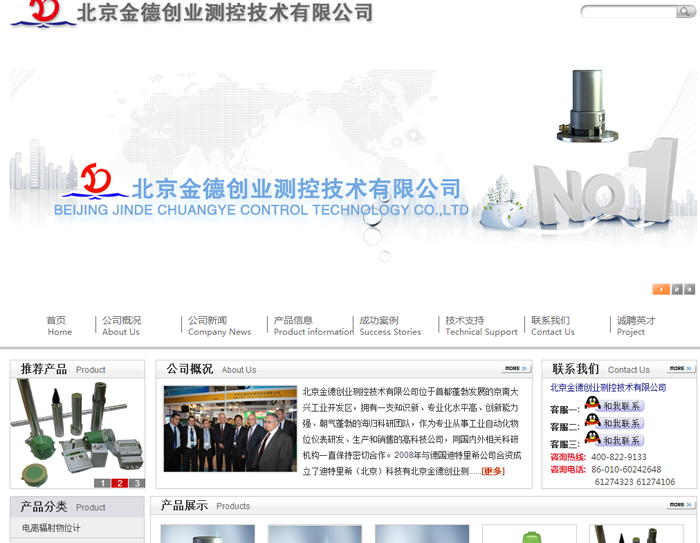Click MORE in 产品展示 Products panel
This screenshot has width=700, height=543.
coord(681,505)
